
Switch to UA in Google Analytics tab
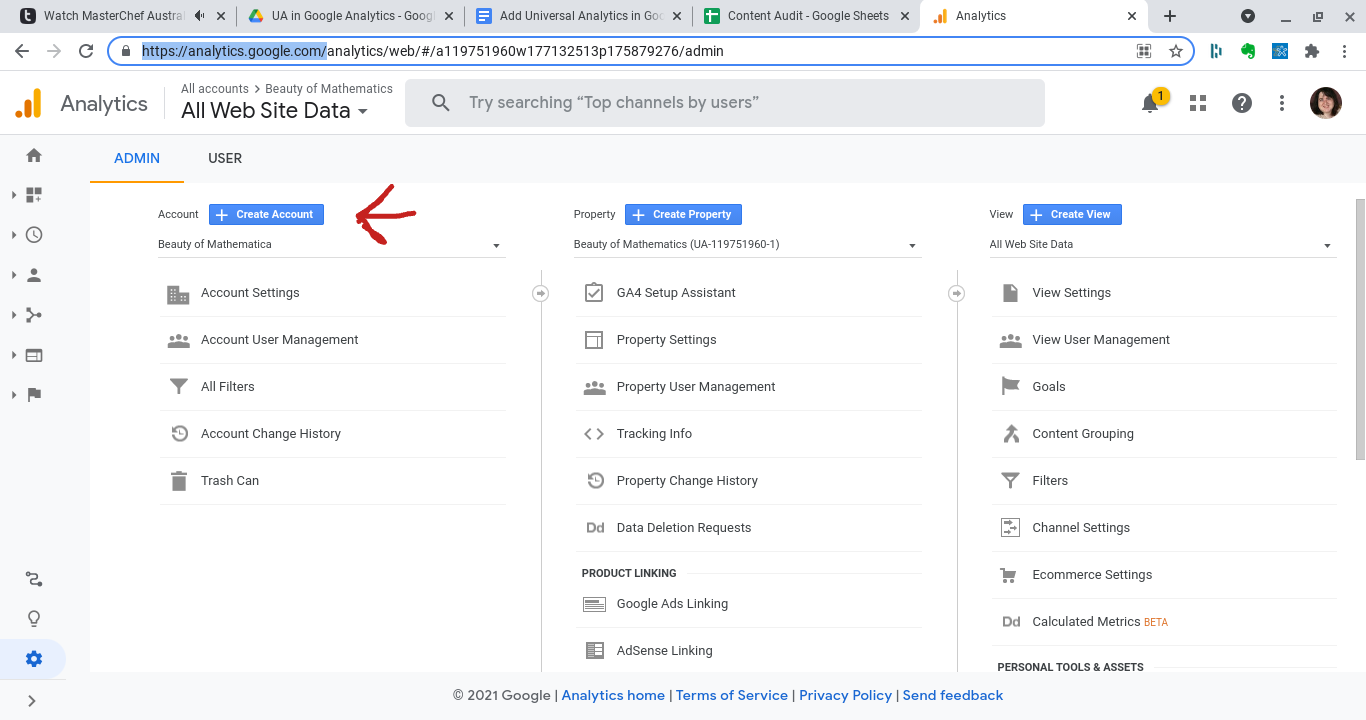pos(351,16)
